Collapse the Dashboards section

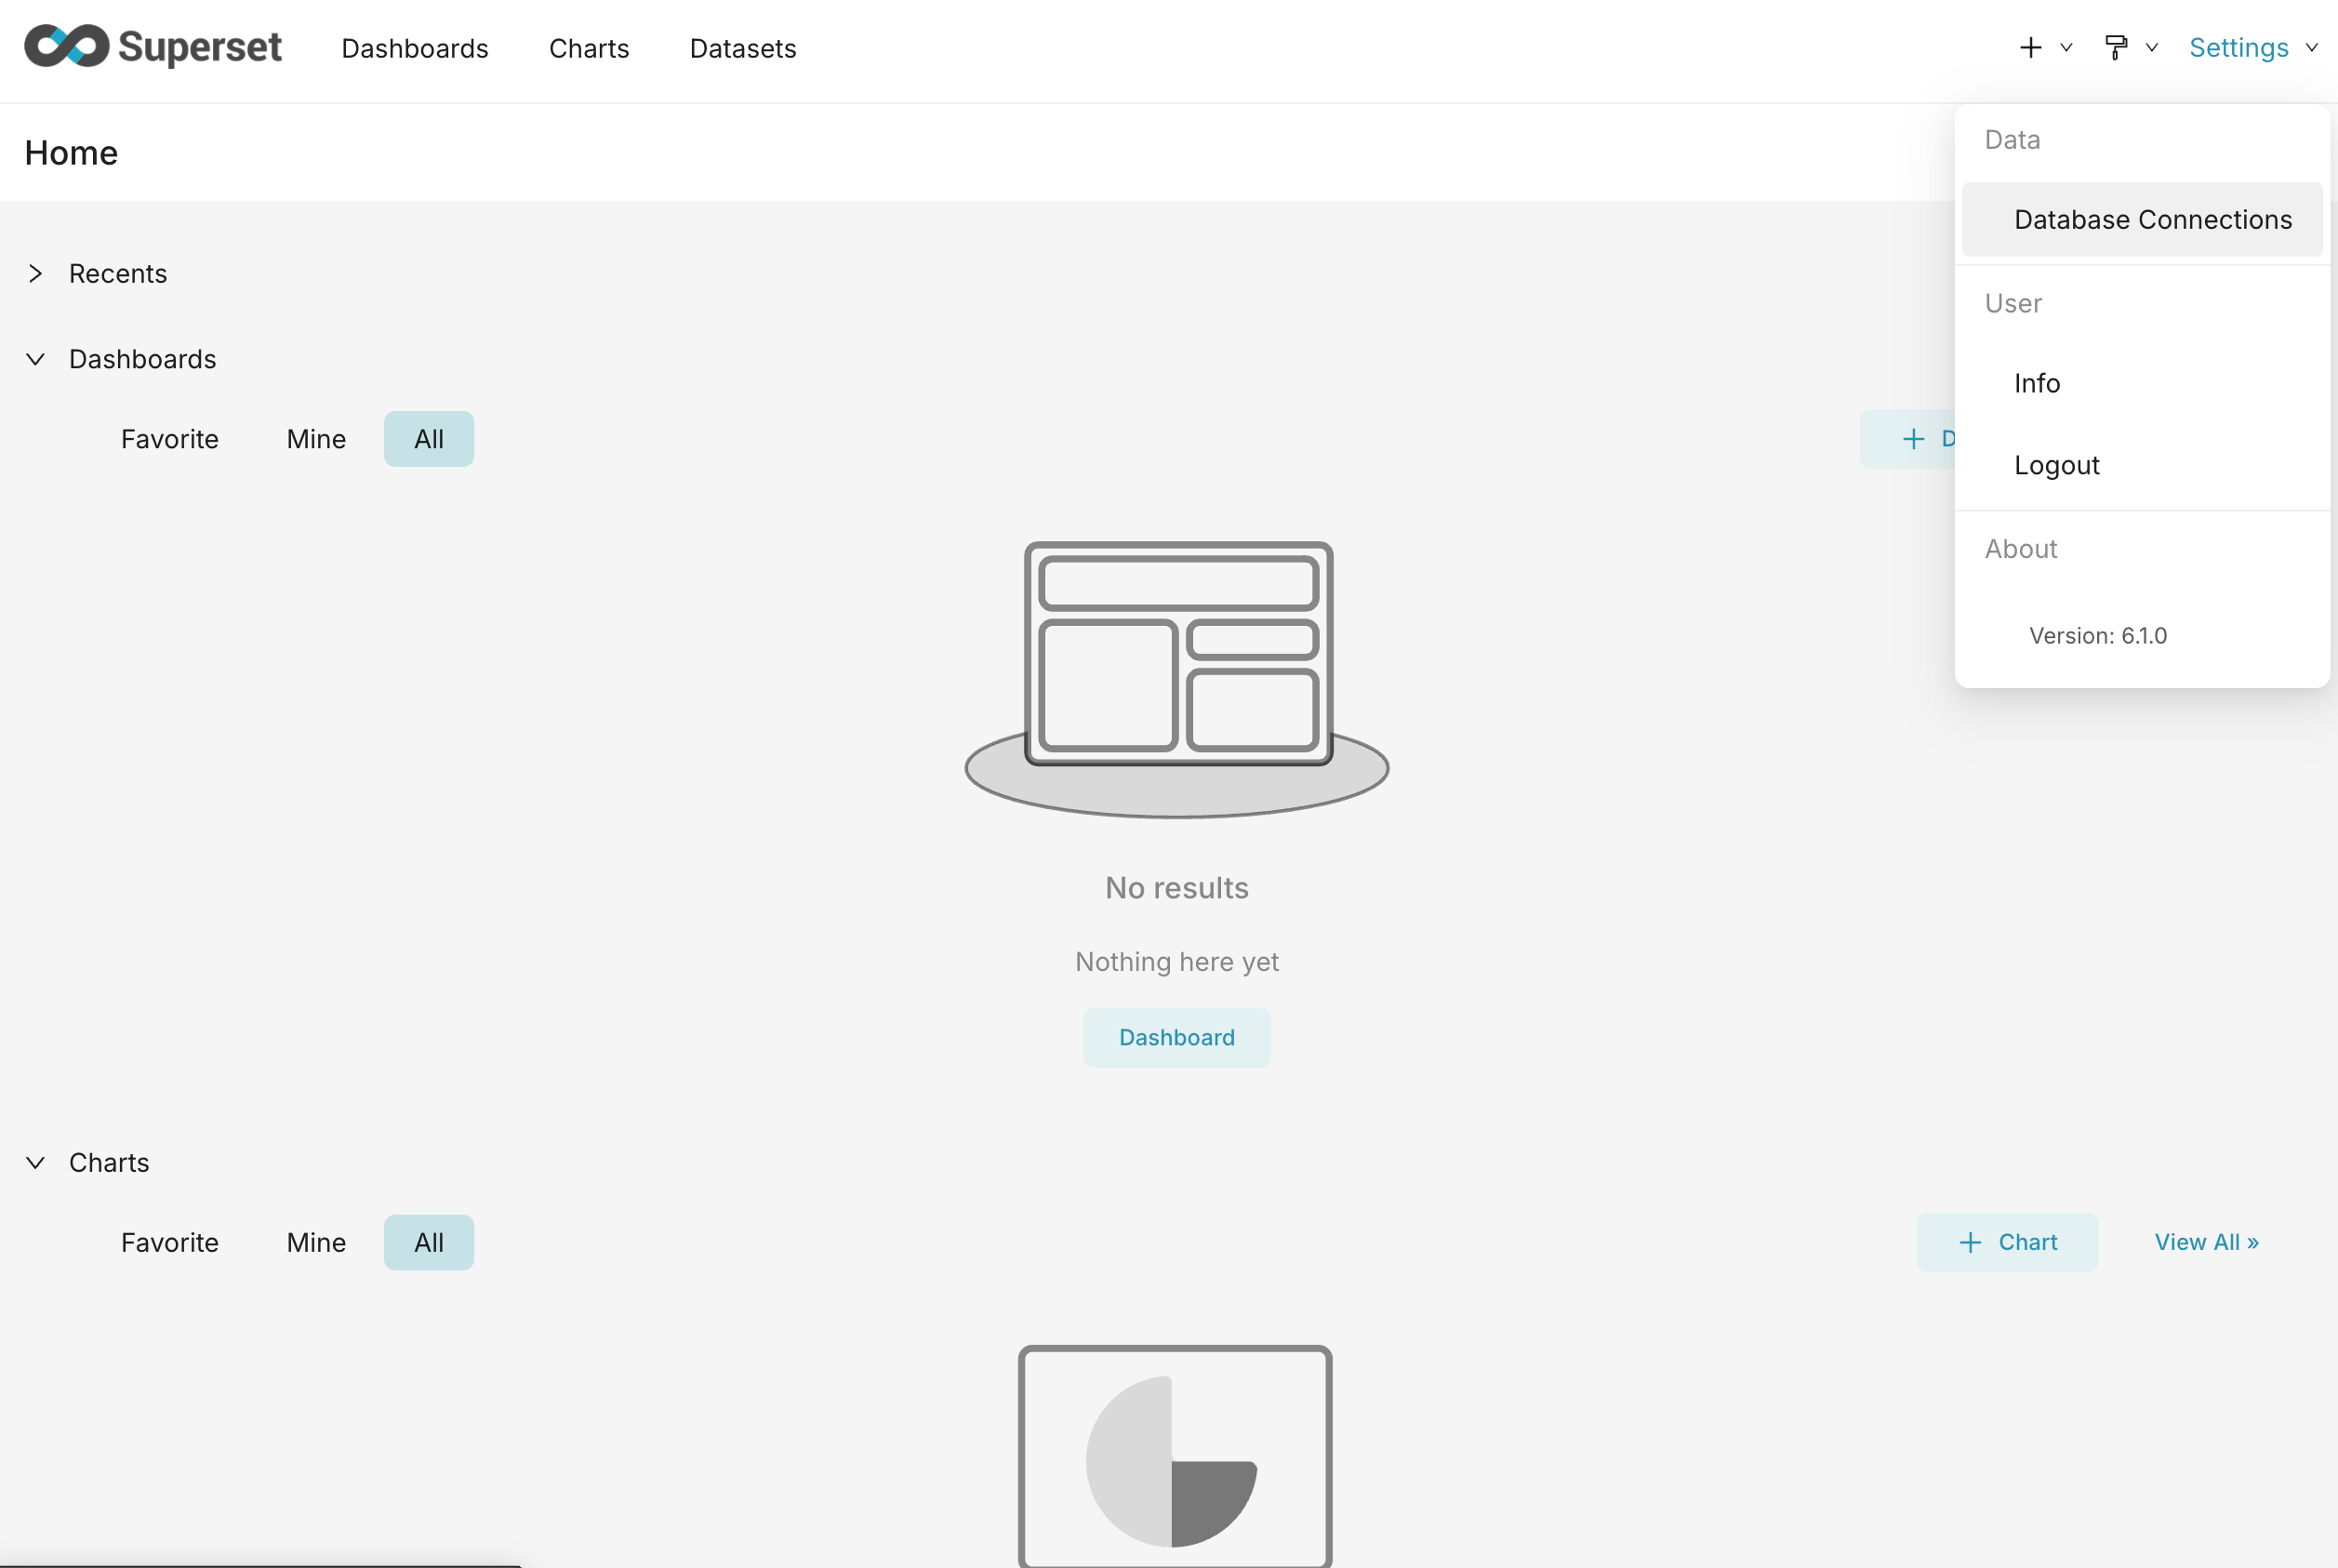tap(36, 359)
